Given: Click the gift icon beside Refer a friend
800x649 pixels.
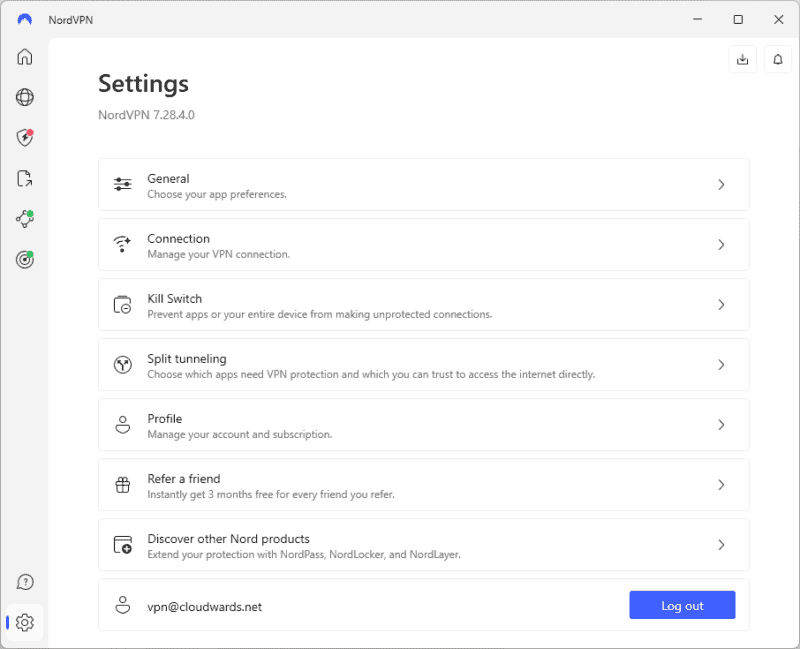Looking at the screenshot, I should (122, 485).
